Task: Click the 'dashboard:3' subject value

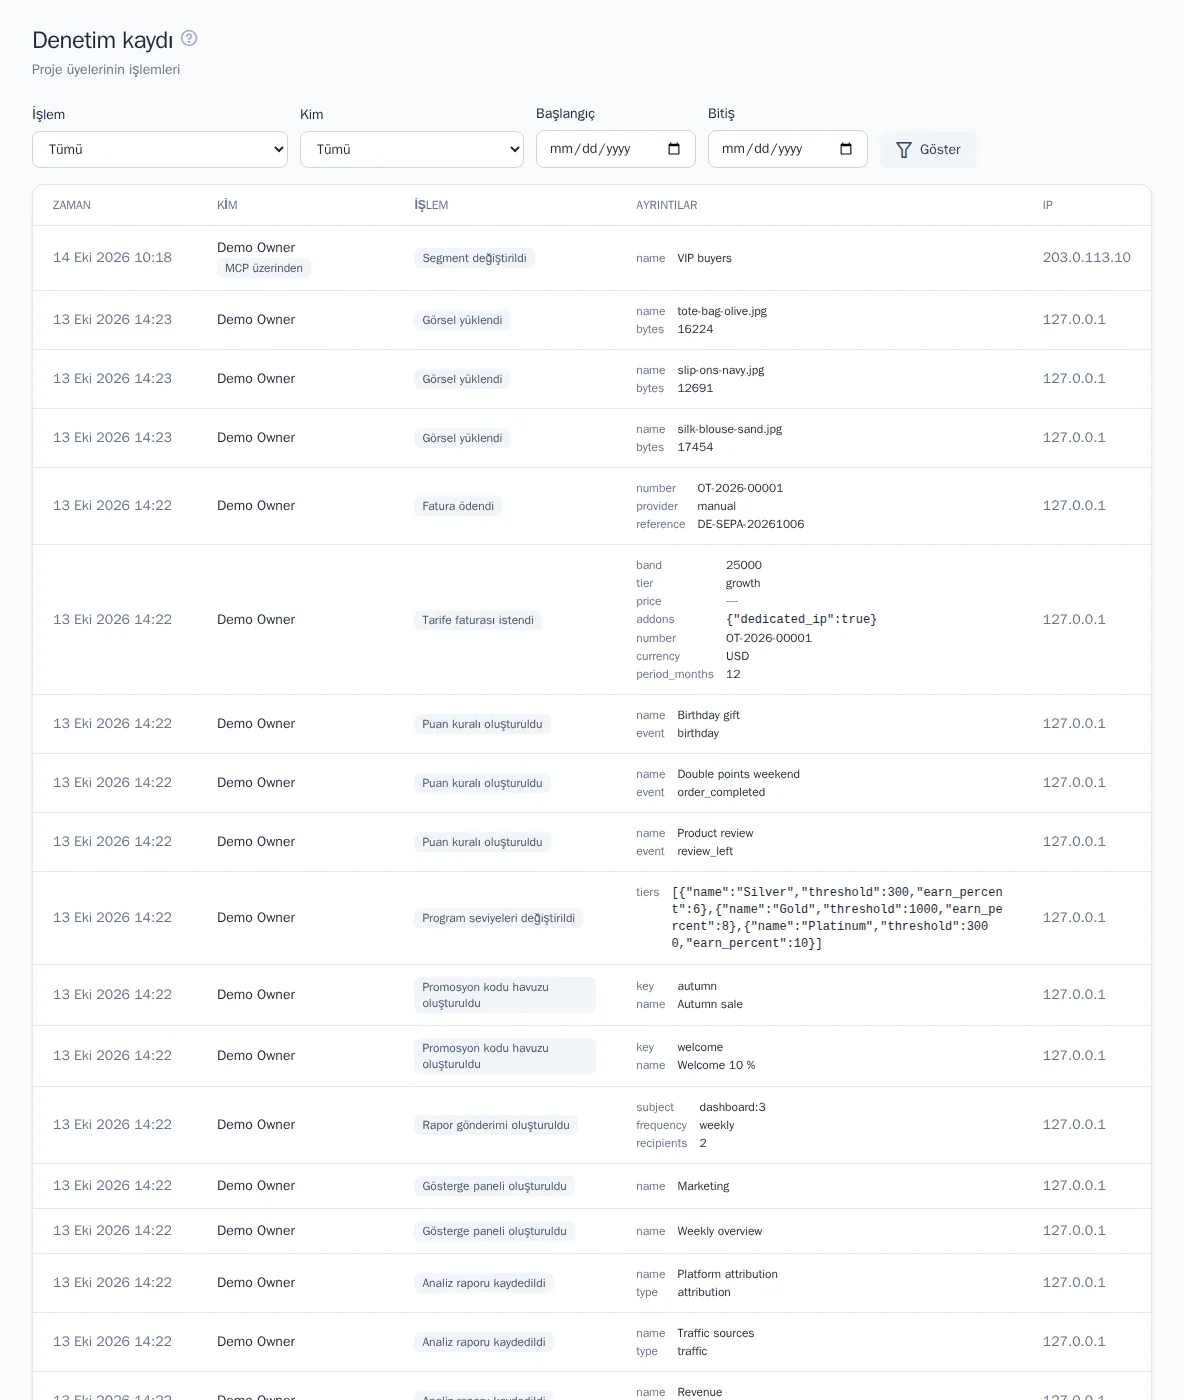Action: tap(733, 1107)
